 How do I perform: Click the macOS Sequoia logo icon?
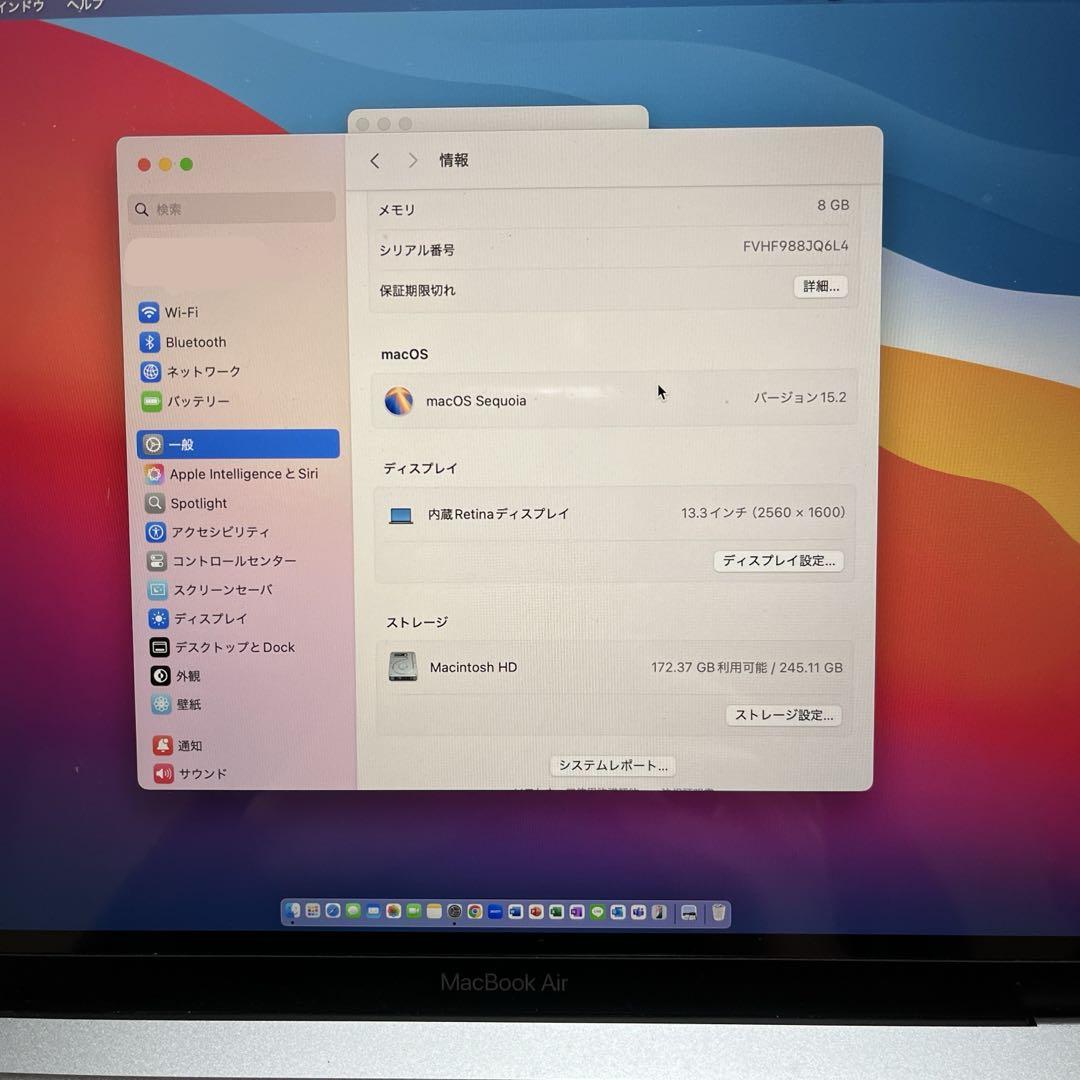coord(398,401)
